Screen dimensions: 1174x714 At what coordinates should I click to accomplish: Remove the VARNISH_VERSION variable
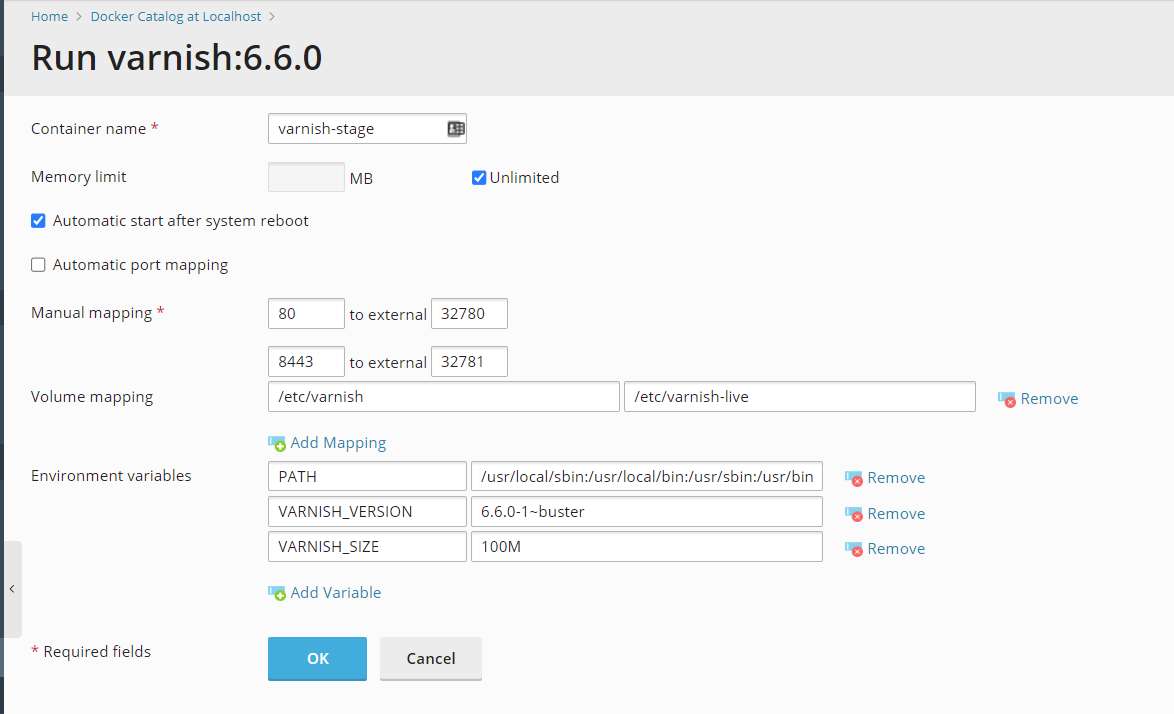click(896, 513)
